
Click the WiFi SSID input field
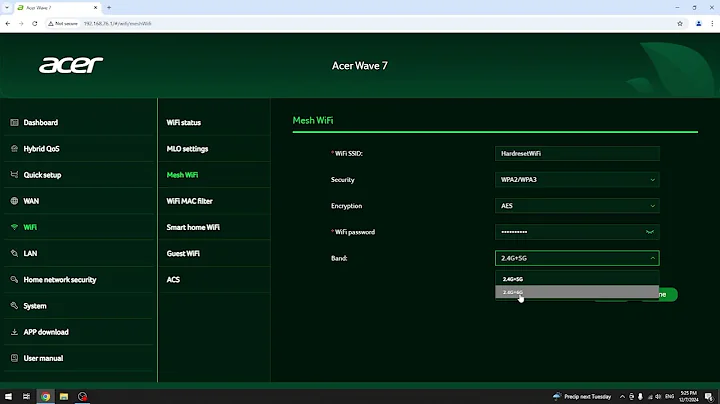tap(577, 153)
